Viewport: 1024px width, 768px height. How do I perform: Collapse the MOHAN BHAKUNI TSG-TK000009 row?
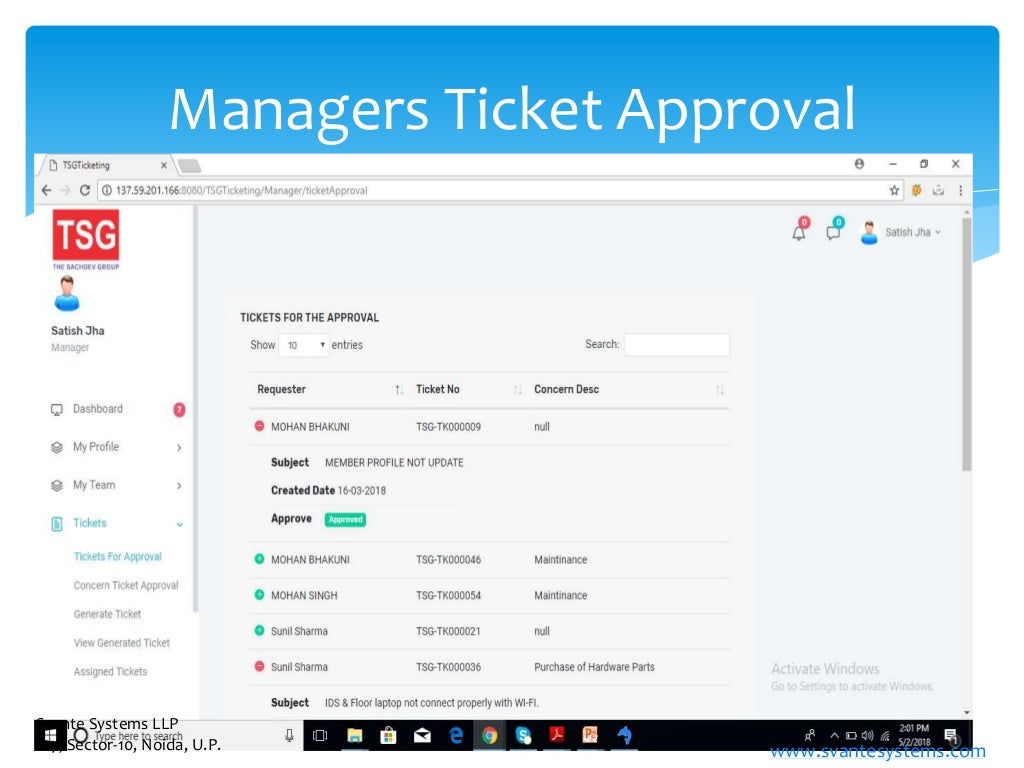(x=259, y=426)
